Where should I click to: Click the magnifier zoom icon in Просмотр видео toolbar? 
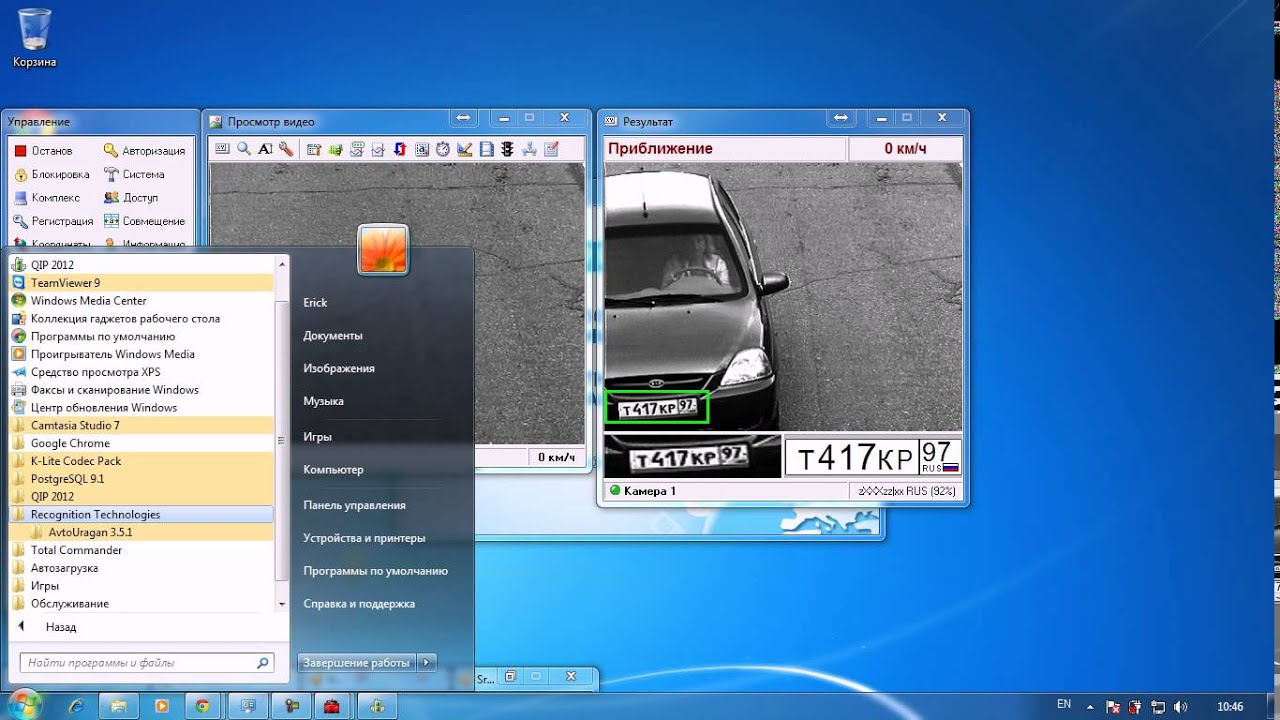pyautogui.click(x=243, y=149)
